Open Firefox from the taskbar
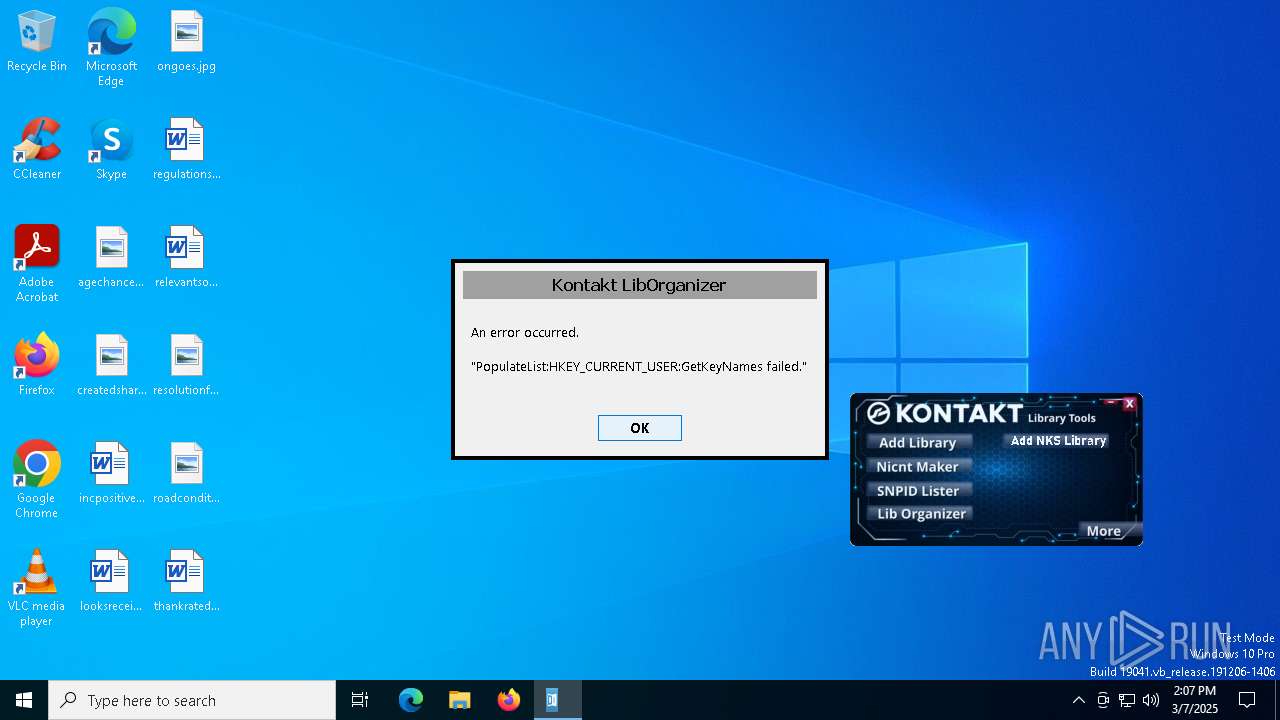Image resolution: width=1280 pixels, height=720 pixels. 508,700
